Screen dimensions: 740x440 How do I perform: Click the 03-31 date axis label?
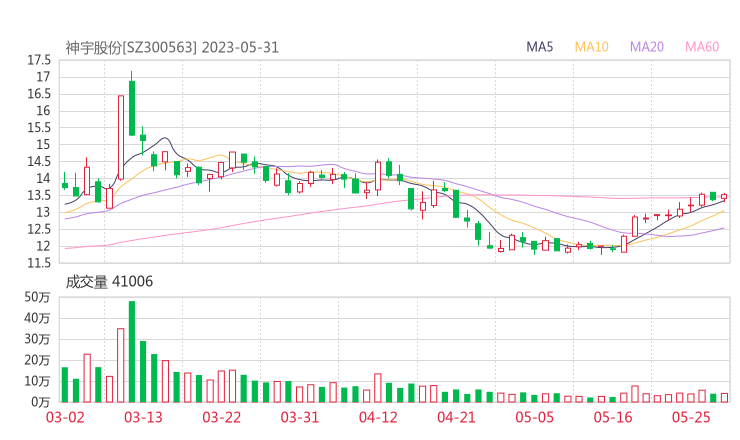click(300, 417)
